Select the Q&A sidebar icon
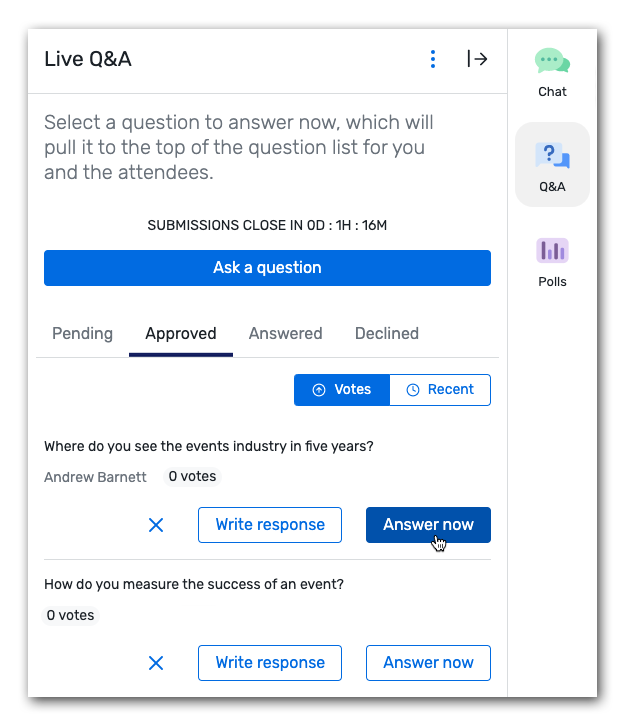The width and height of the screenshot is (630, 728). [x=552, y=165]
